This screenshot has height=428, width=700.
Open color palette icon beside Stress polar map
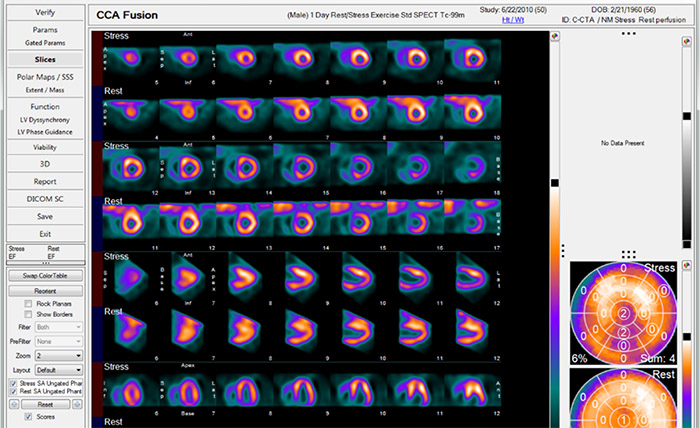687,266
